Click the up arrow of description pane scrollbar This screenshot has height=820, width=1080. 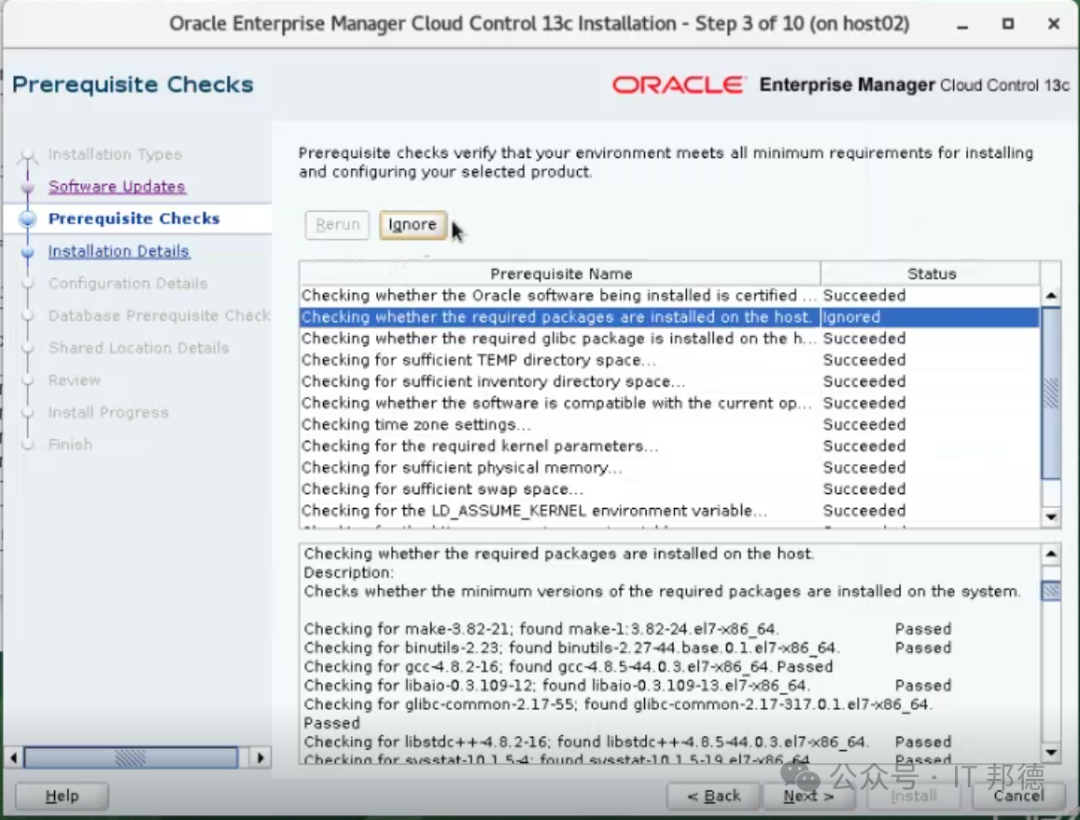click(x=1051, y=554)
